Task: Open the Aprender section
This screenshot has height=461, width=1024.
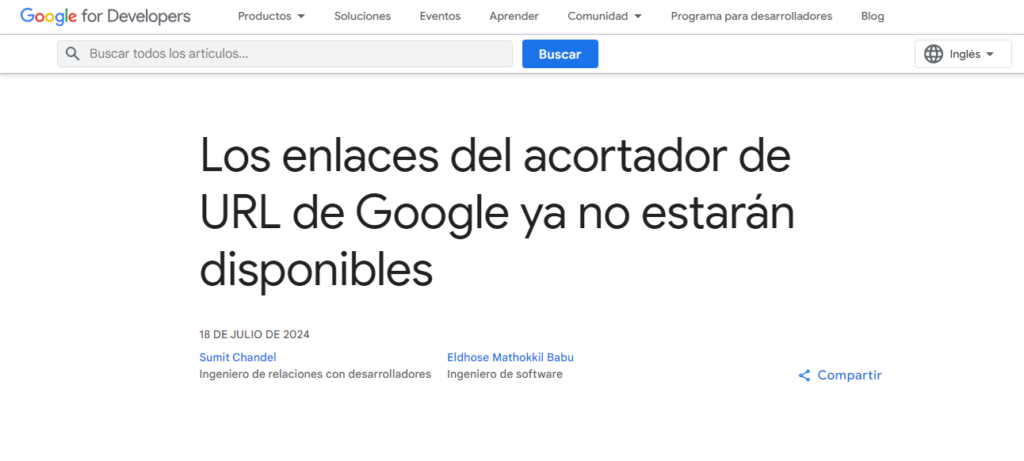Action: point(514,16)
